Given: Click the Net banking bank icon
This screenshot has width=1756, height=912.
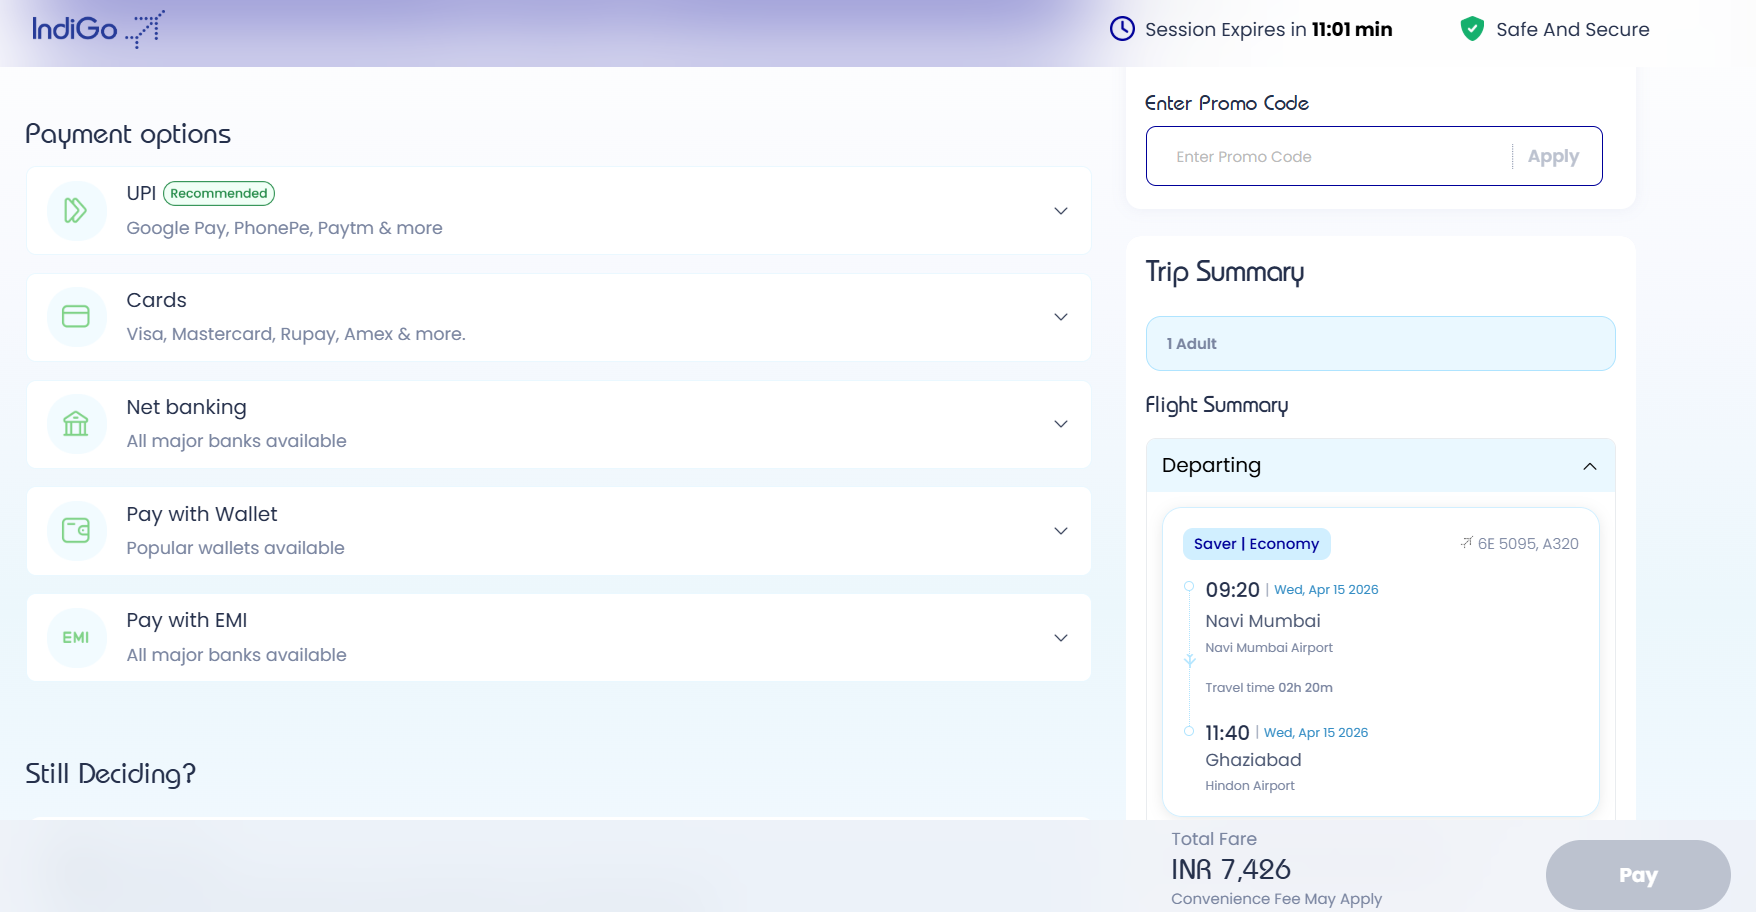Looking at the screenshot, I should pyautogui.click(x=76, y=424).
